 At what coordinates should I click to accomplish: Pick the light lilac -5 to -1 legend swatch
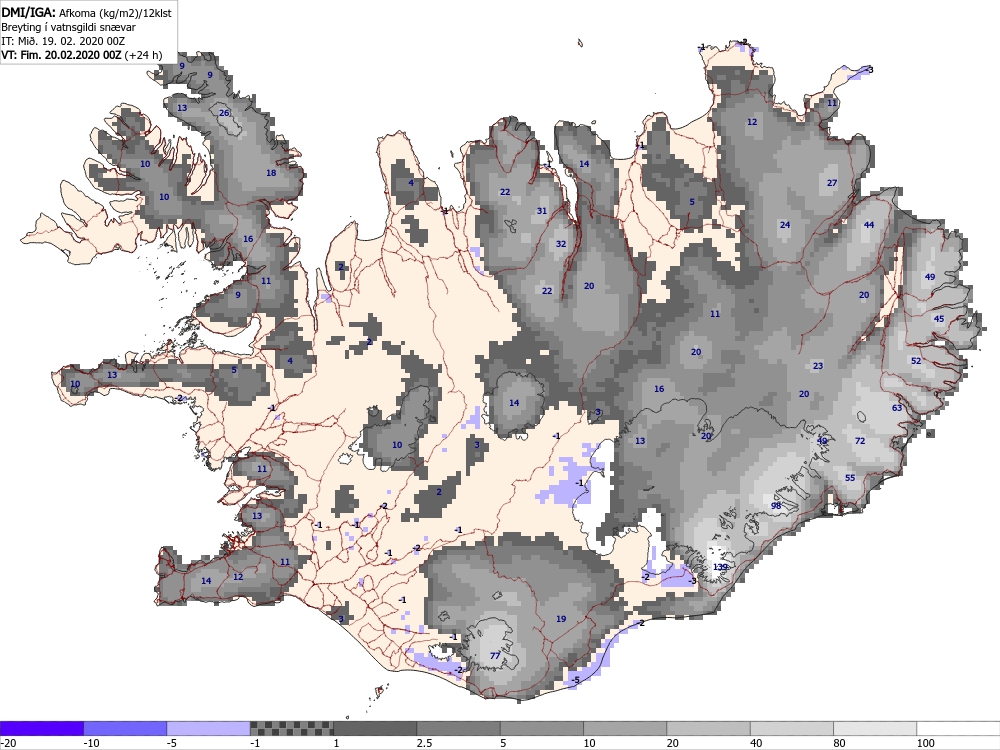point(209,728)
